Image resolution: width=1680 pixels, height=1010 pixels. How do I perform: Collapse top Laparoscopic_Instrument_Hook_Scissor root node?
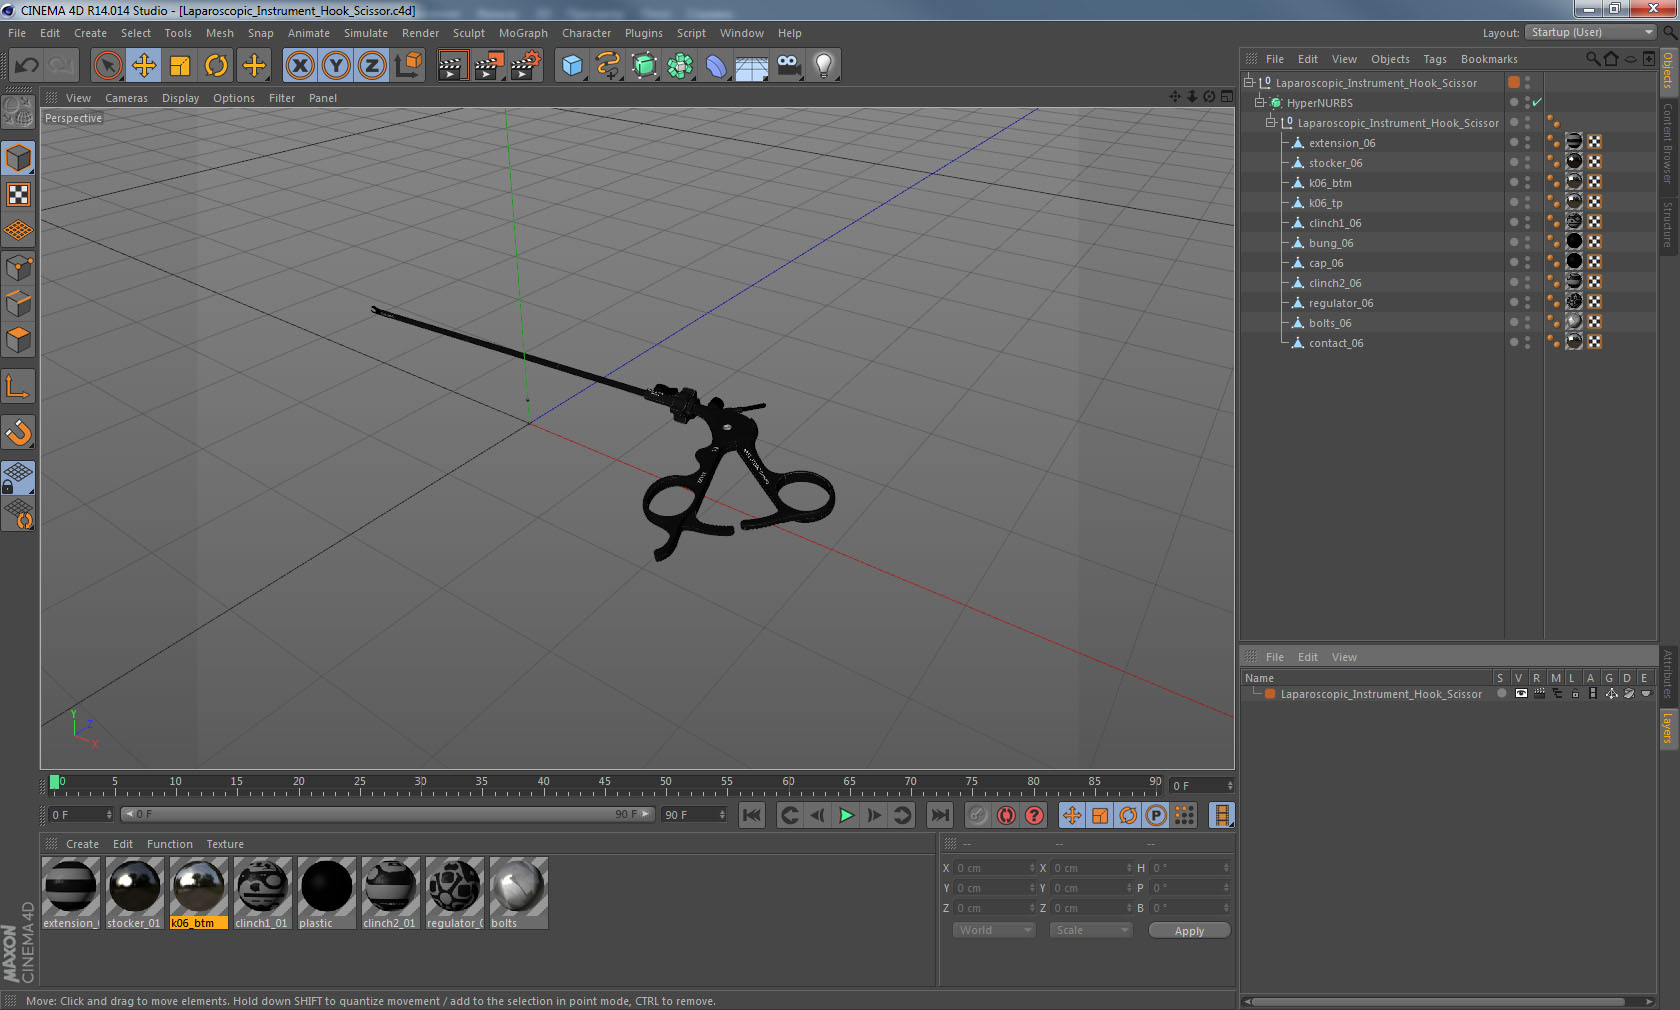point(1248,83)
